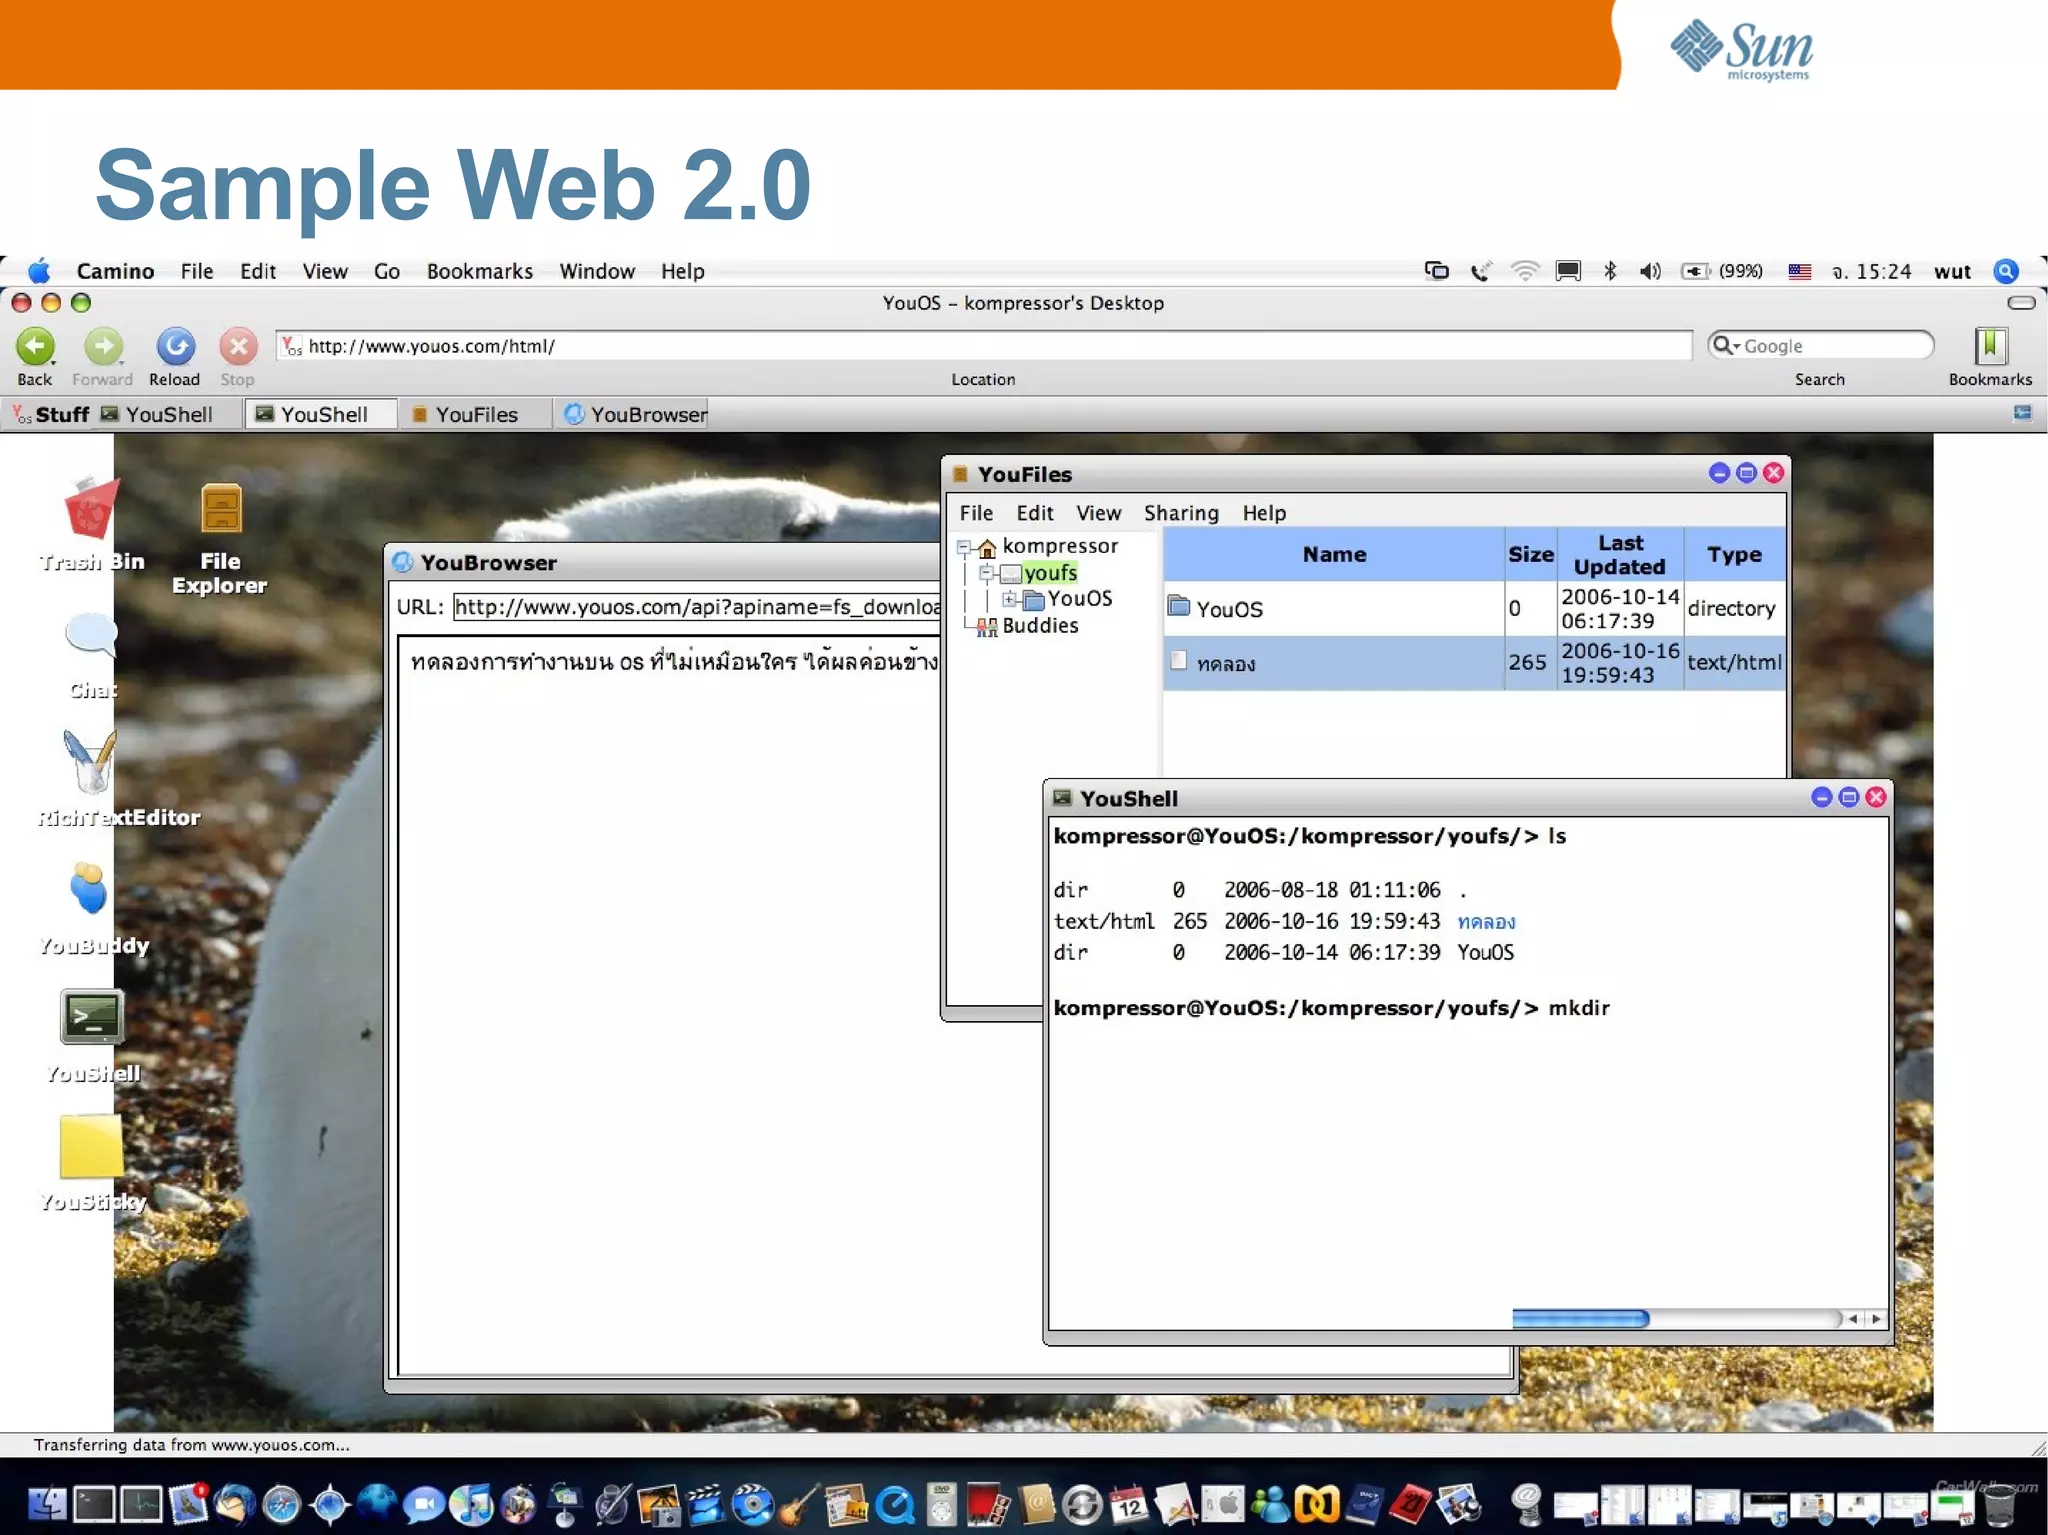Click the Camino Back button
This screenshot has height=1535, width=2048.
coord(35,347)
